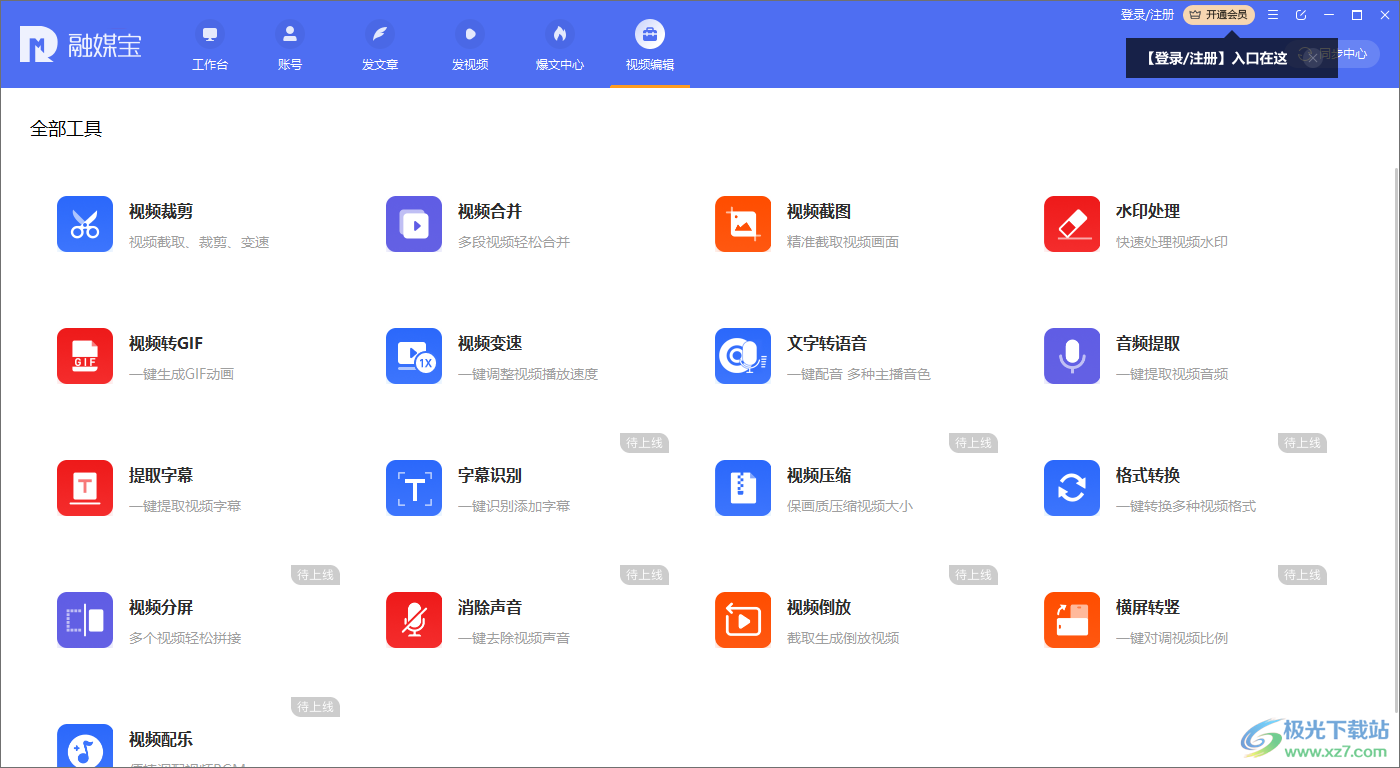This screenshot has height=768, width=1400.
Task: Open the hamburger menu in the title bar
Action: click(1273, 15)
